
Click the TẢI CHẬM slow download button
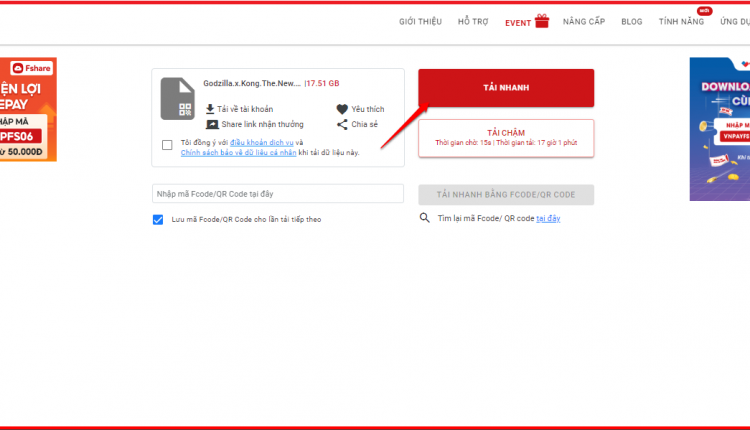click(506, 138)
